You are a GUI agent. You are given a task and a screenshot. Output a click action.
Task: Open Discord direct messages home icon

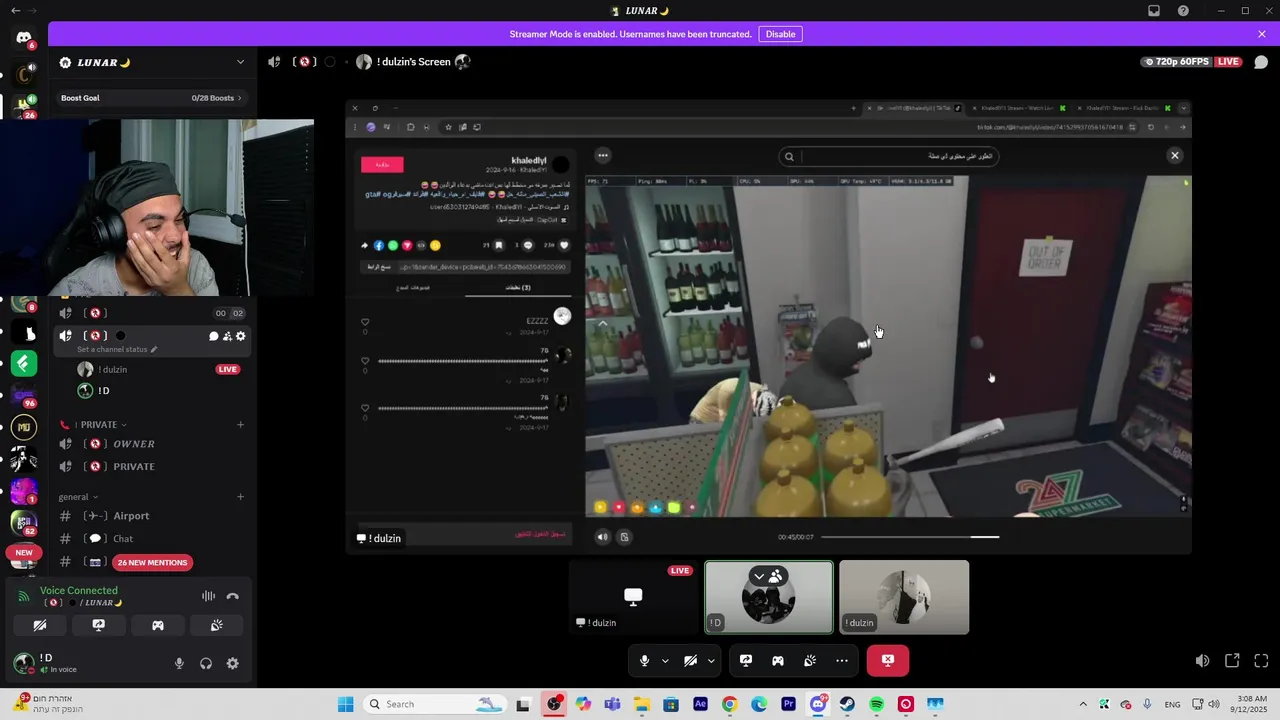pos(24,38)
